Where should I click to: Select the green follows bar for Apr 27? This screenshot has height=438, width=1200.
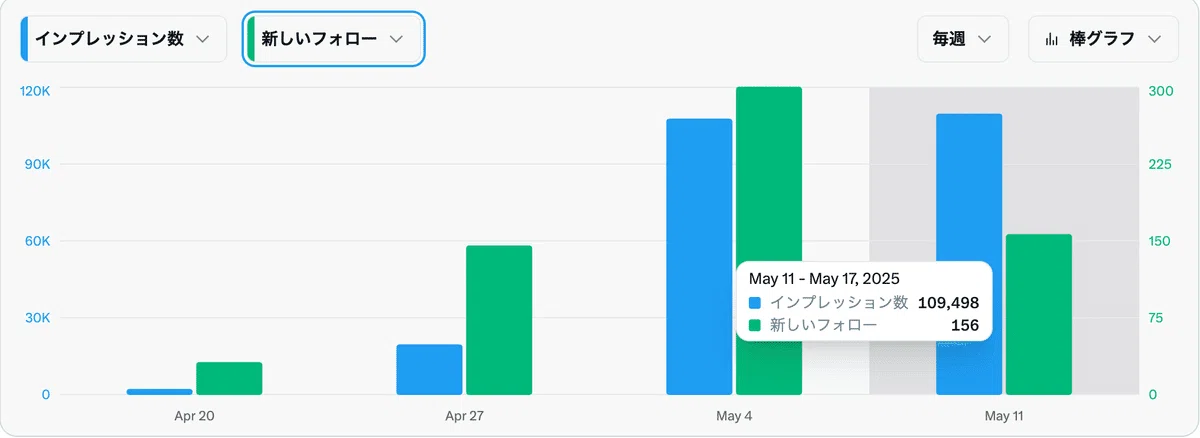499,320
